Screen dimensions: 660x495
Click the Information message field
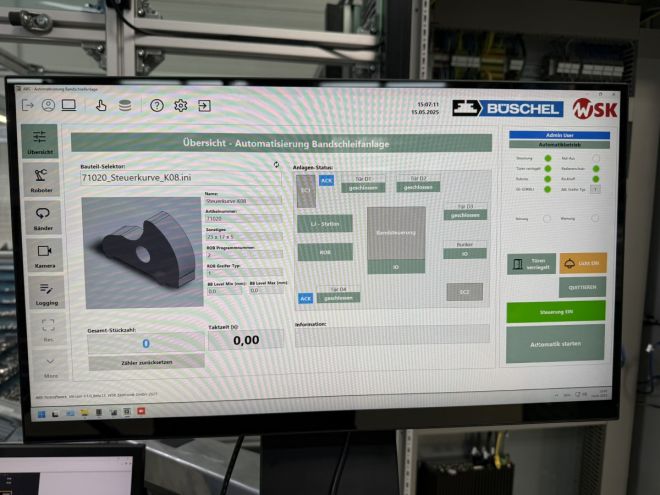click(392, 335)
